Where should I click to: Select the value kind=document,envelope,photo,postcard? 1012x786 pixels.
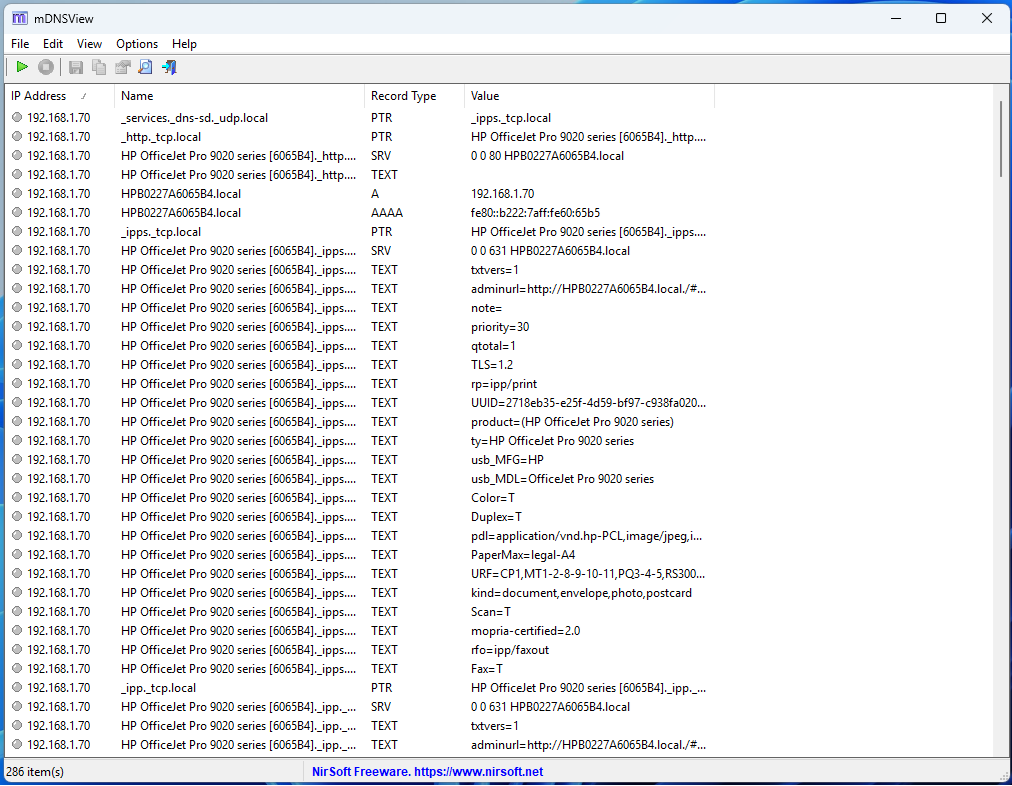click(581, 592)
